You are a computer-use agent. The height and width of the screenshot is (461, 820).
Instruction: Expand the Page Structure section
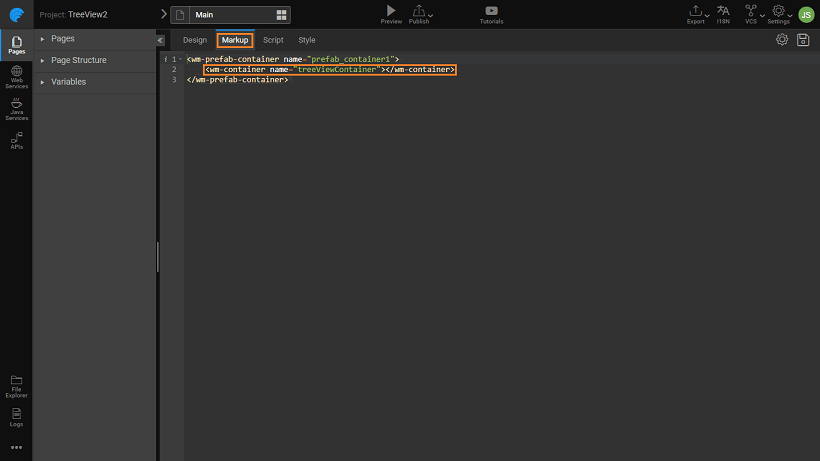42,60
